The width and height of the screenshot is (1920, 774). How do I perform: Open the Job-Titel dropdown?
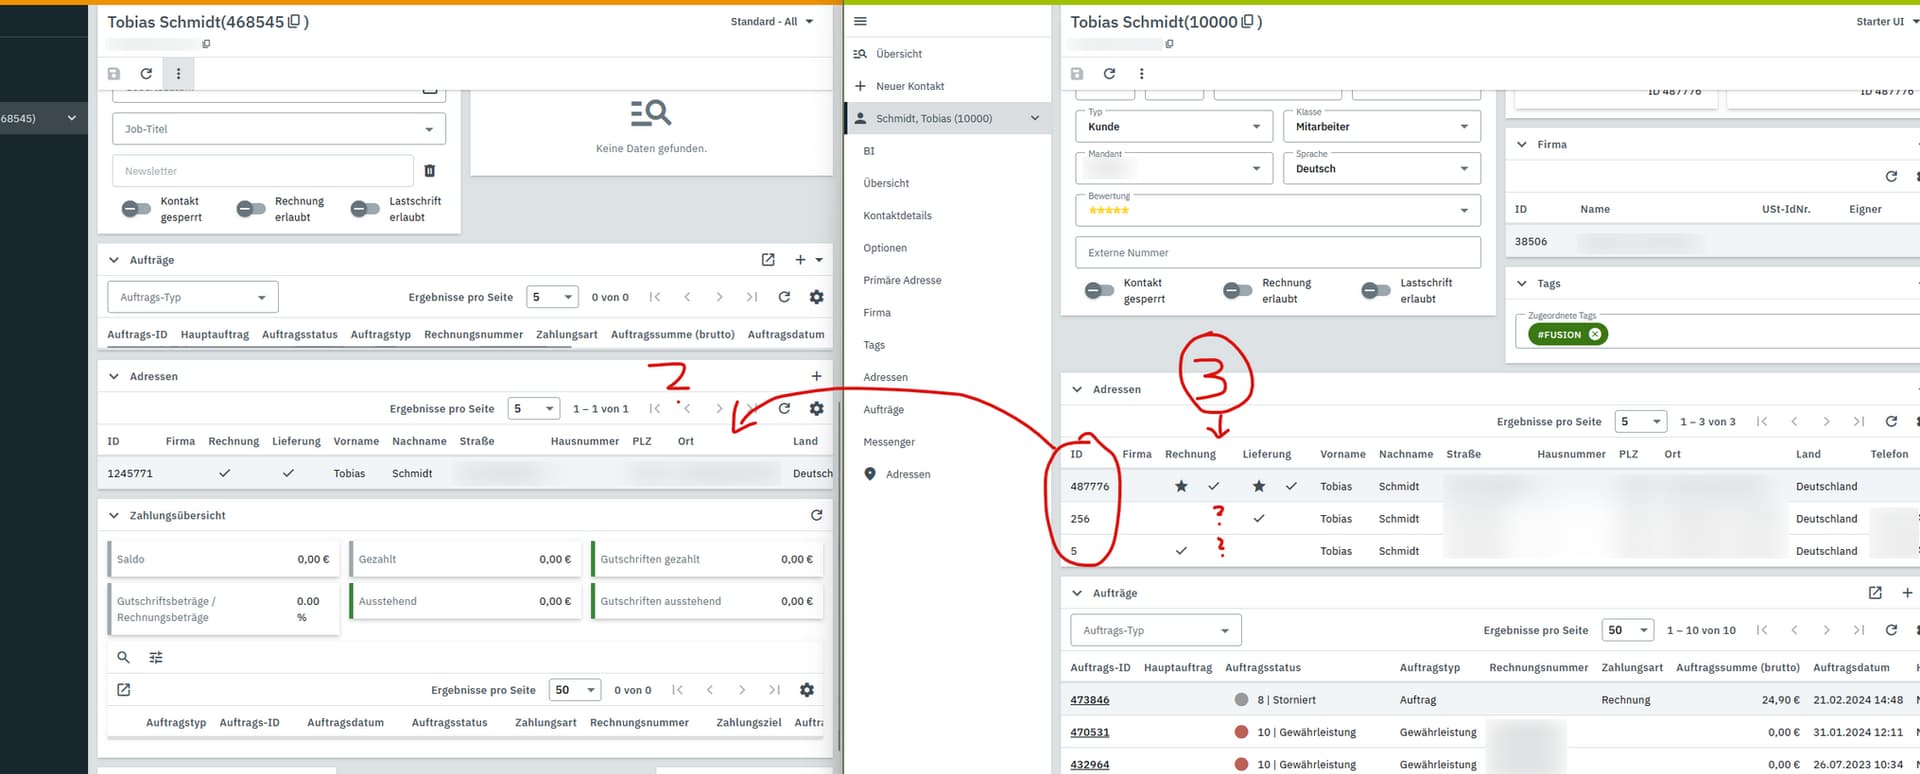point(279,129)
